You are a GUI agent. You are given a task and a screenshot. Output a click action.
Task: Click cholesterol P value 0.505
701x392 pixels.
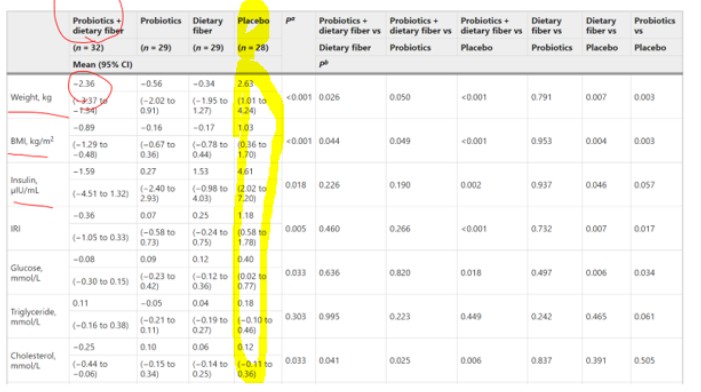(644, 360)
